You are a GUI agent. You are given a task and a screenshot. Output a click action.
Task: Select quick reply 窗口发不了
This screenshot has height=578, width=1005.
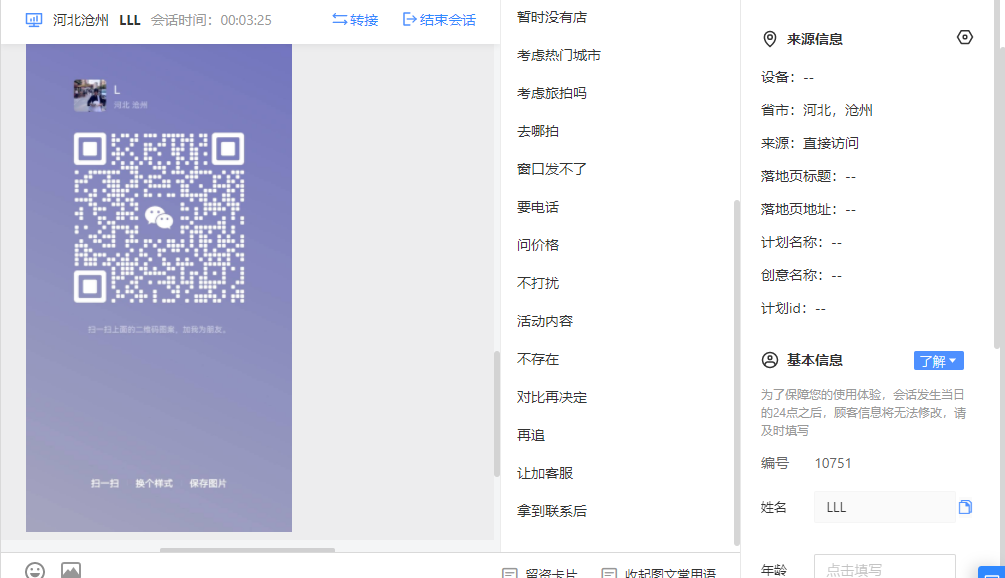552,169
